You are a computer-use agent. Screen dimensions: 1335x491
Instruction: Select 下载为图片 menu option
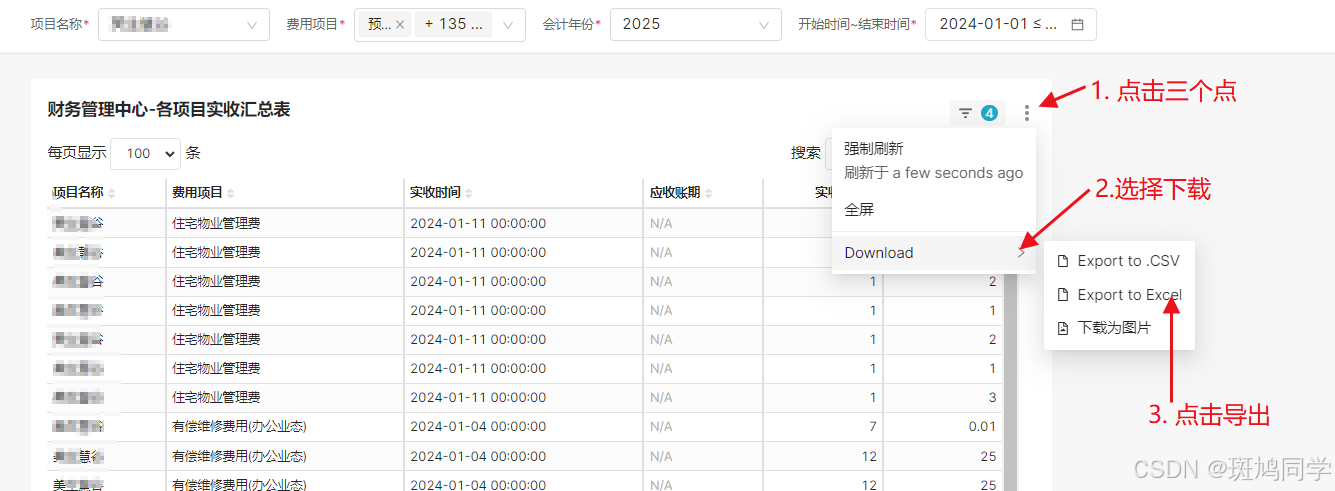[x=1119, y=328]
